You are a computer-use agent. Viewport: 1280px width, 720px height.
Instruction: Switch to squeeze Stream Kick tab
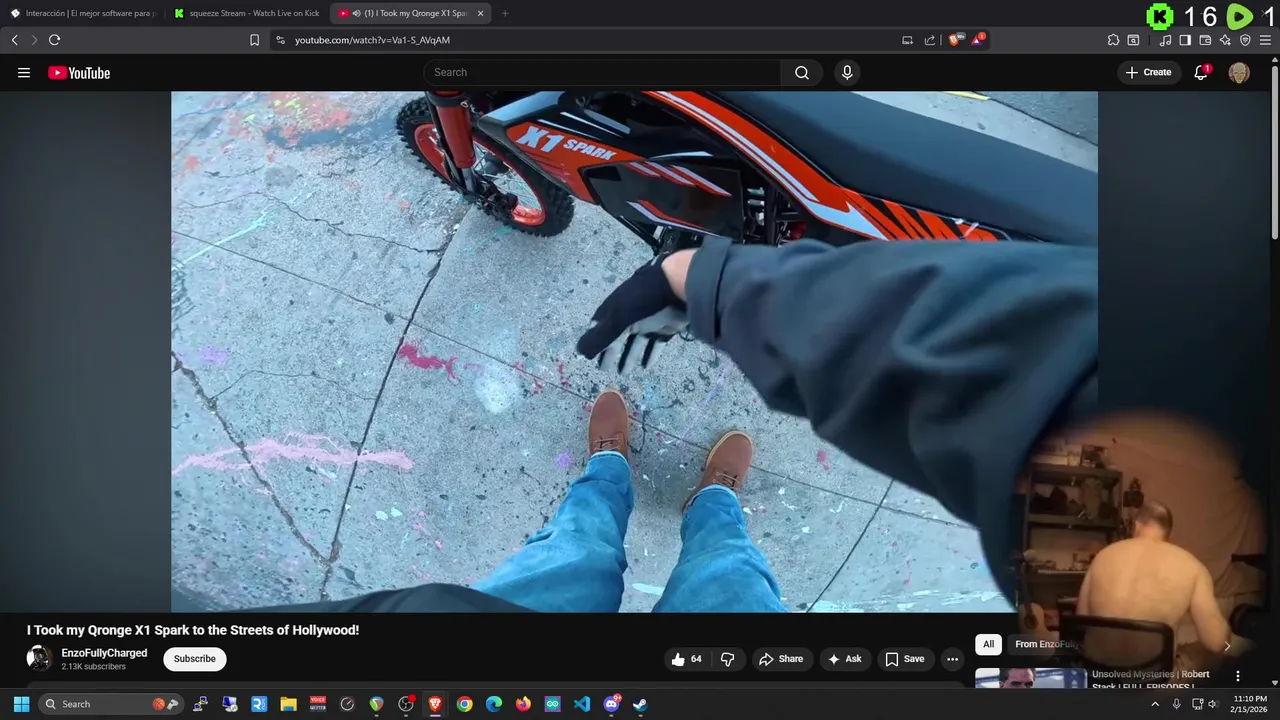[247, 13]
